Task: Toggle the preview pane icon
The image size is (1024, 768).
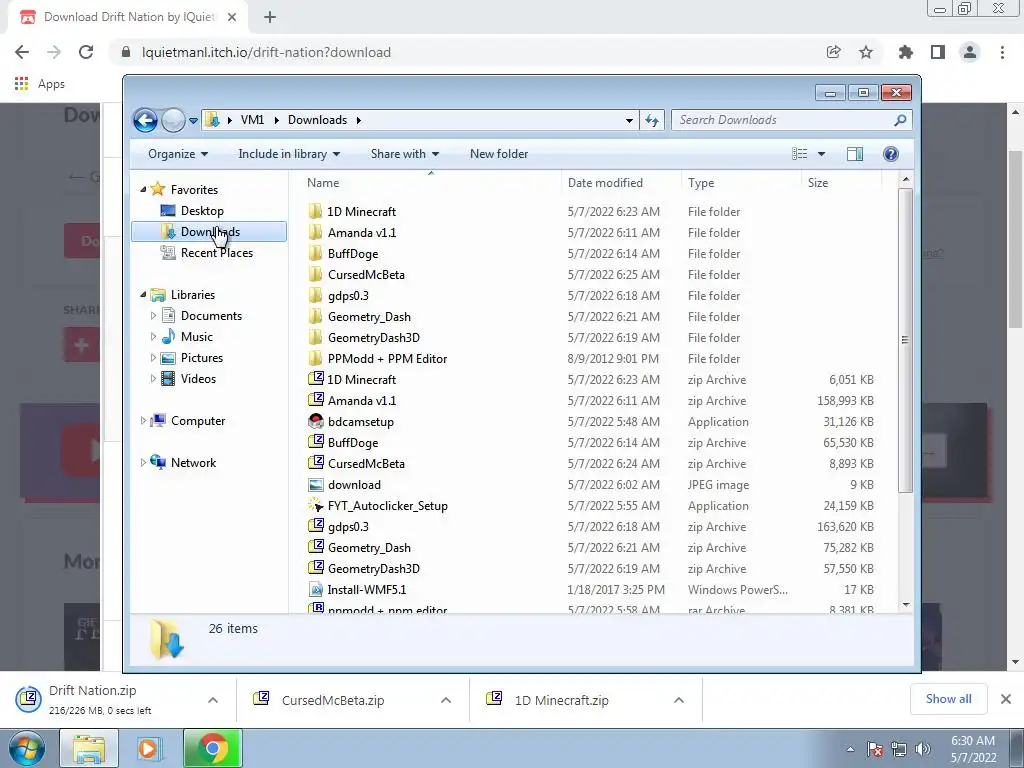Action: [x=855, y=154]
